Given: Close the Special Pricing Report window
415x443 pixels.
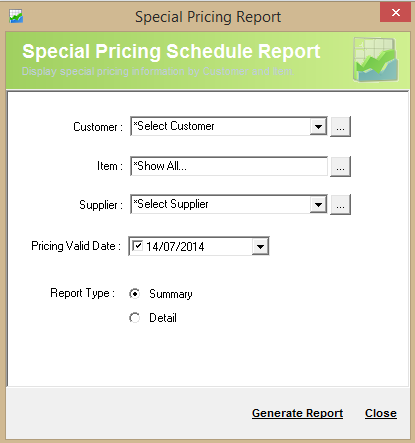Looking at the screenshot, I should pyautogui.click(x=396, y=13).
